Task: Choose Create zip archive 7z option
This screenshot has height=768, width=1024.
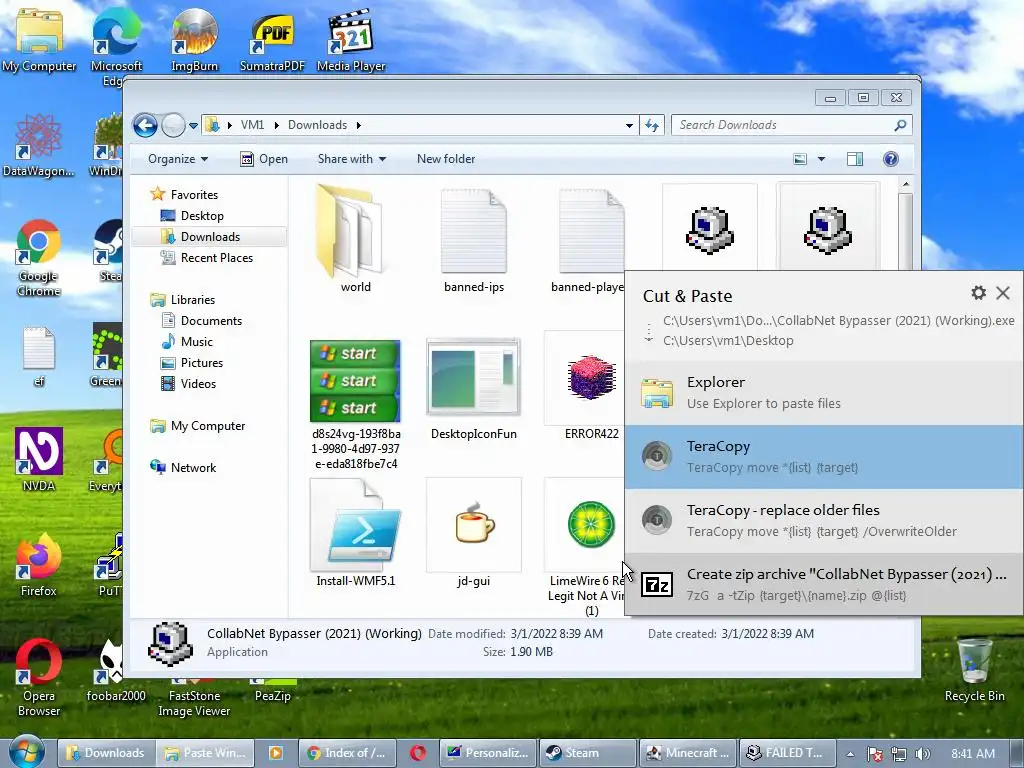Action: coord(824,584)
